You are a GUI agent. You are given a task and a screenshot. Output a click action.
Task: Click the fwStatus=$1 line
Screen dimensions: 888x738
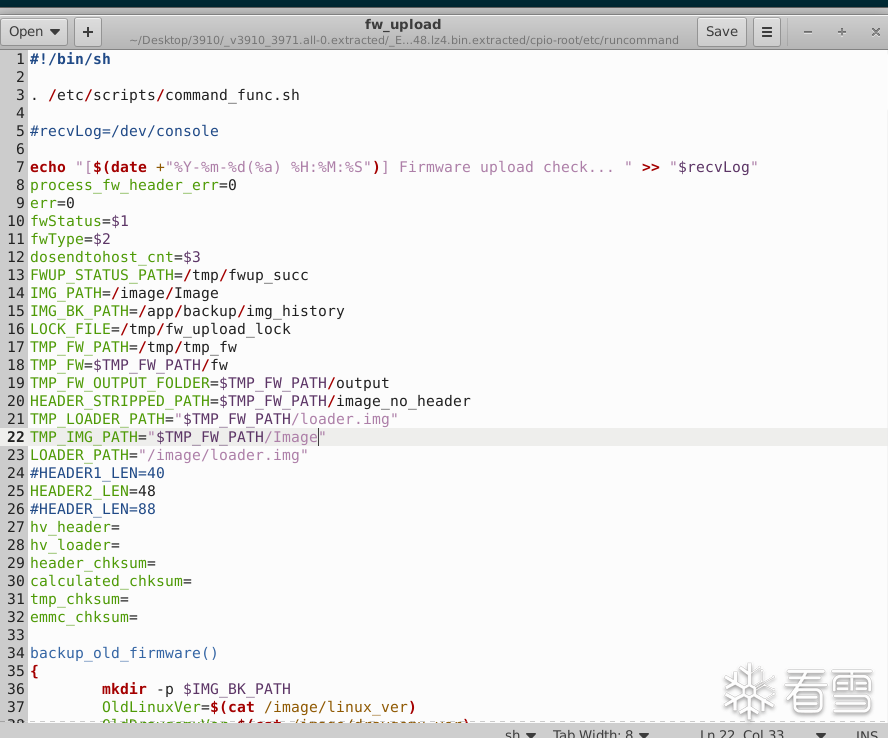[x=79, y=221]
